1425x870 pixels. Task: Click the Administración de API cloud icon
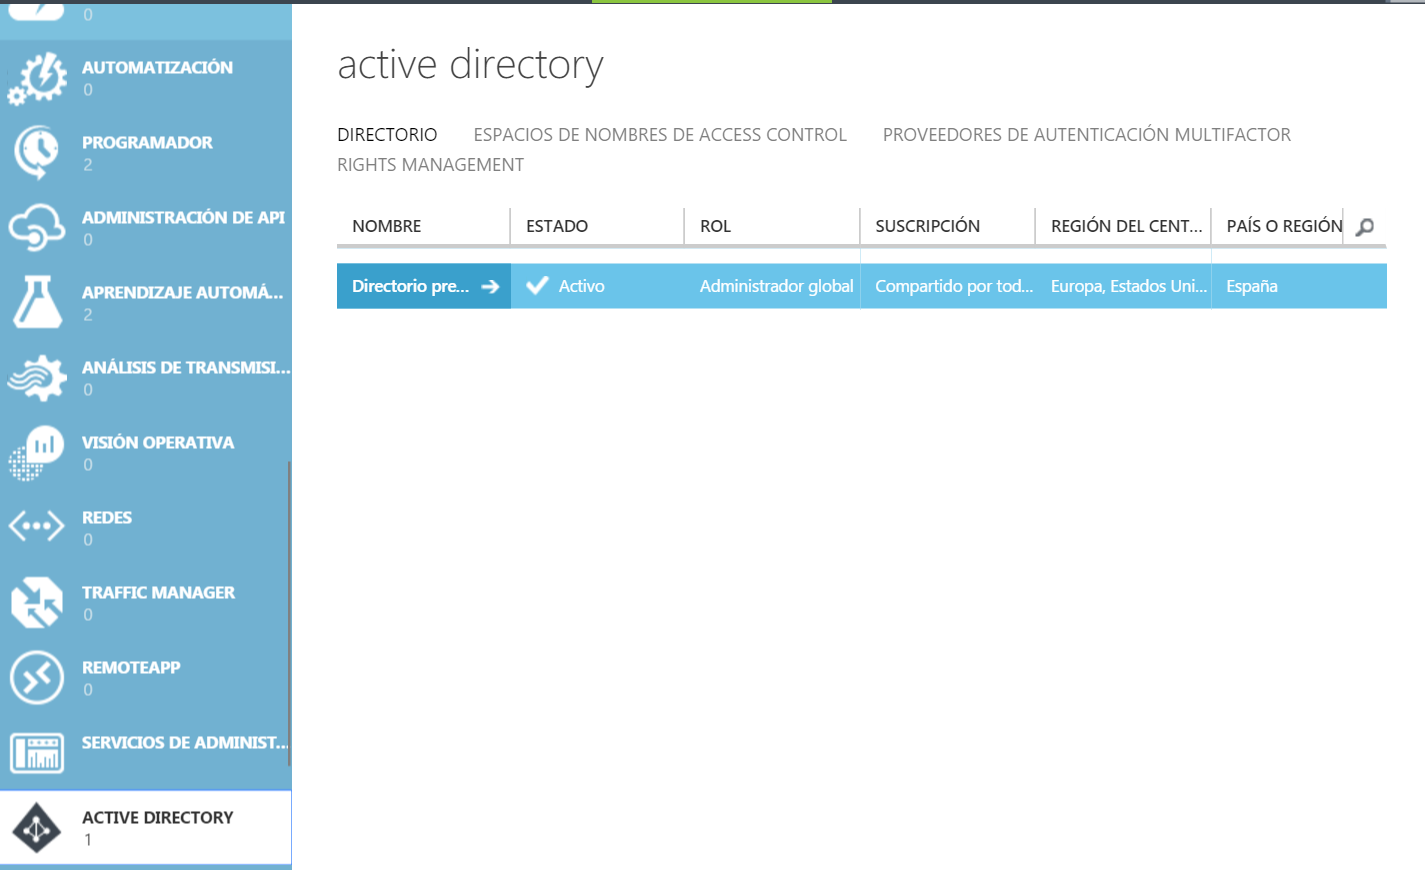(37, 228)
